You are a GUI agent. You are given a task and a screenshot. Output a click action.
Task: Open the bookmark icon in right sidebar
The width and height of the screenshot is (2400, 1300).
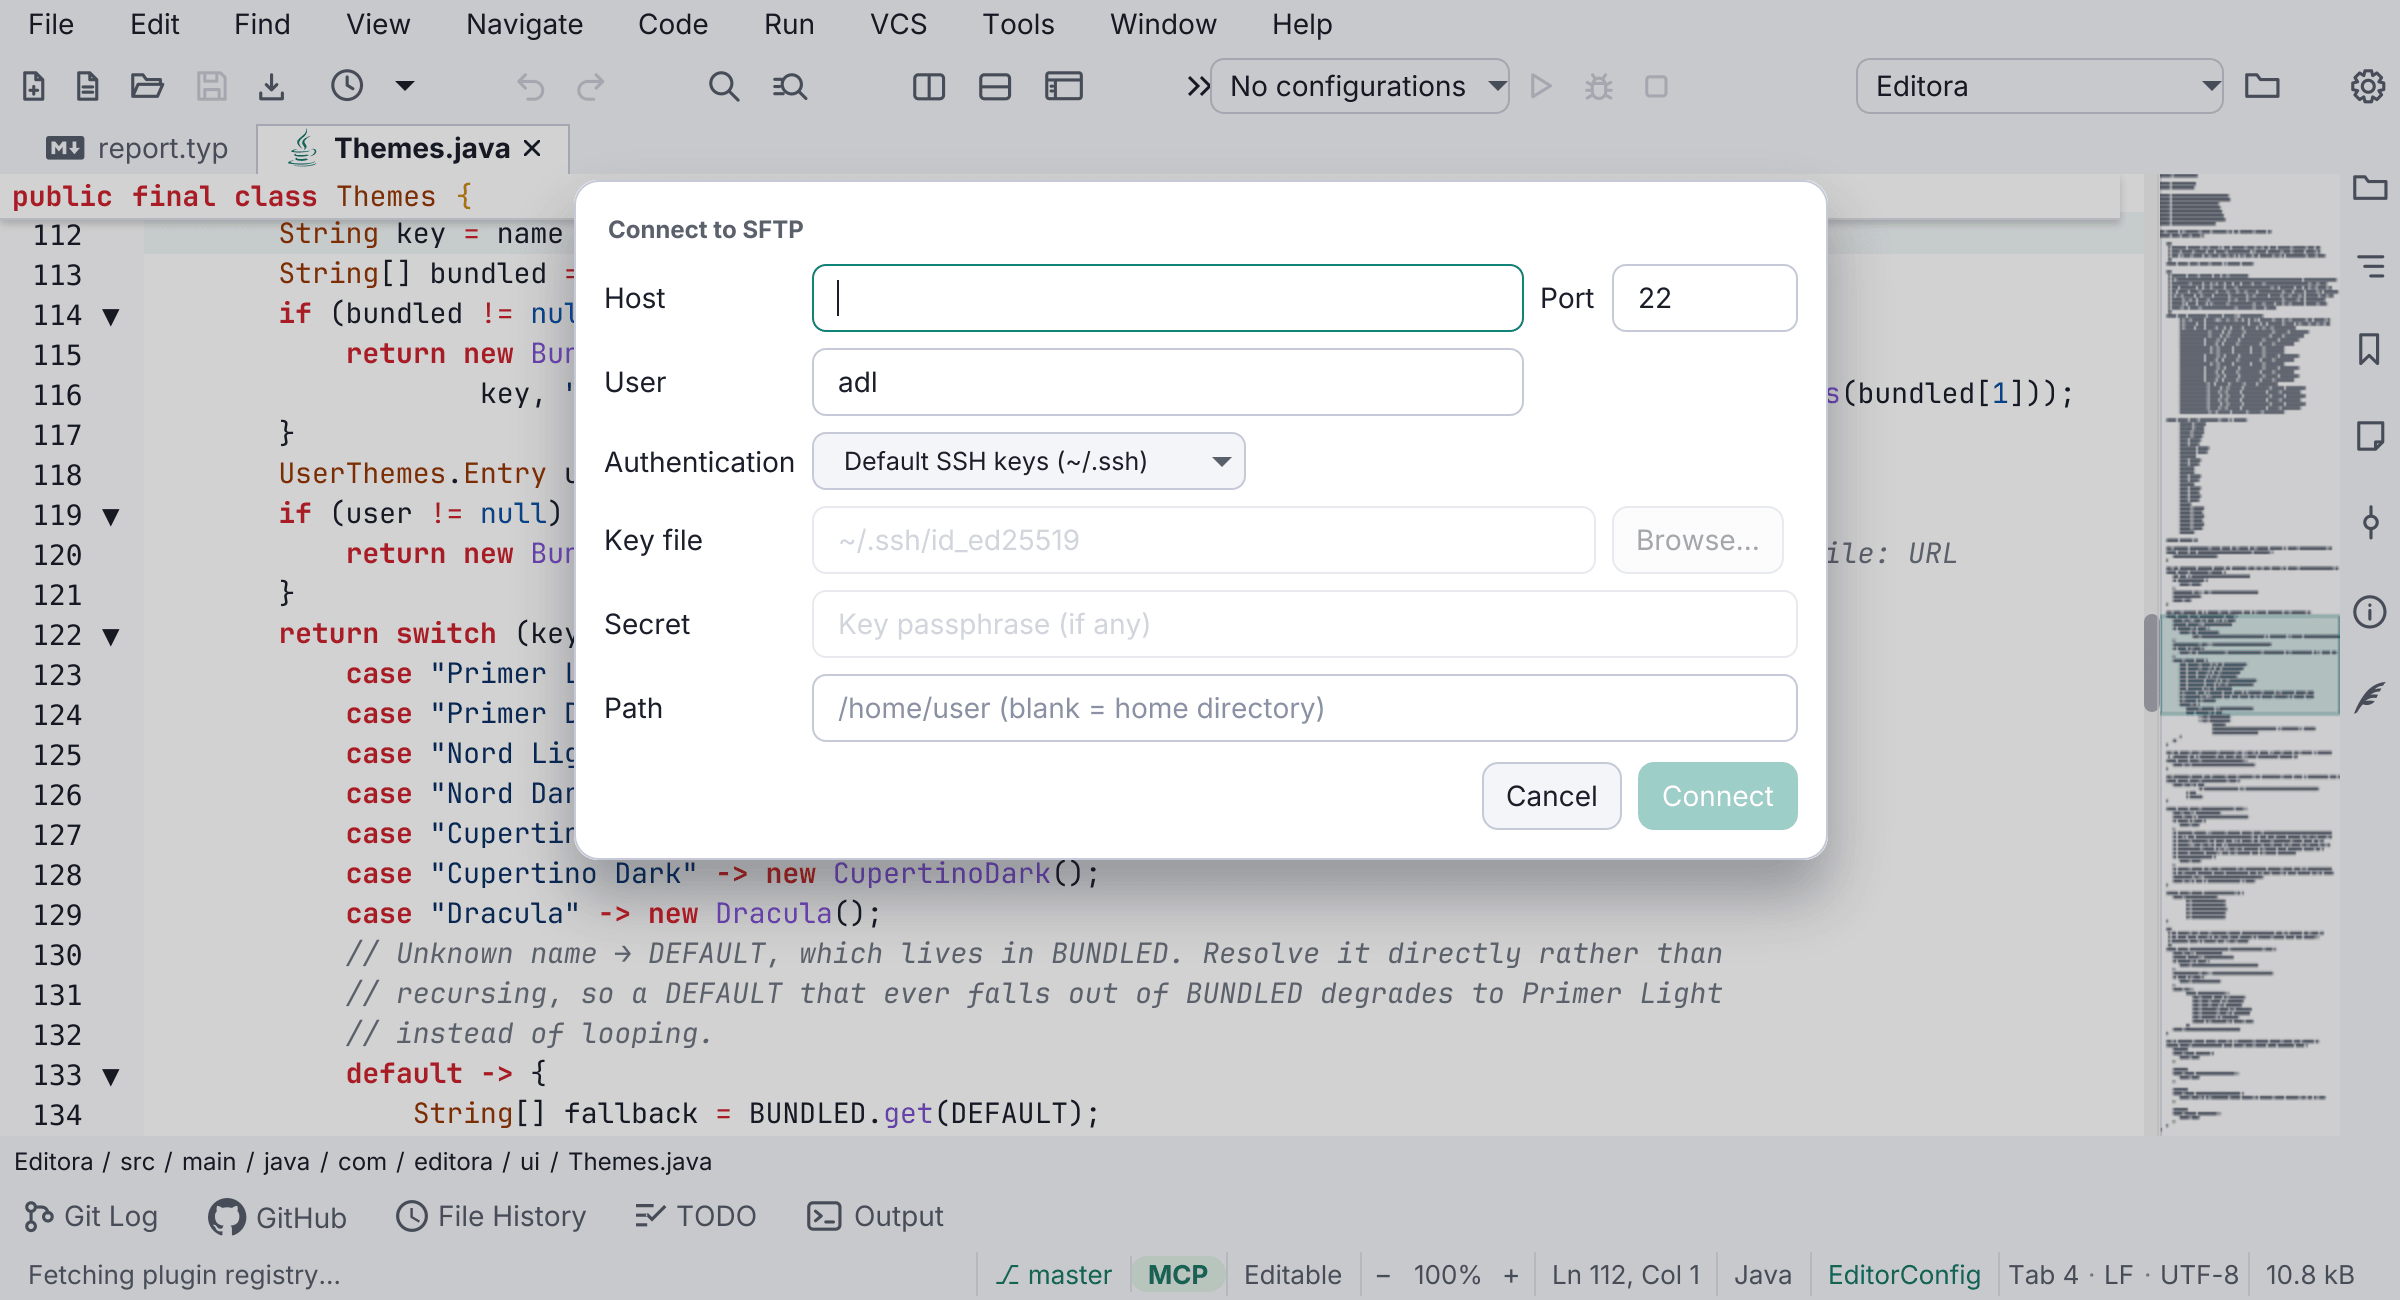tap(2369, 350)
